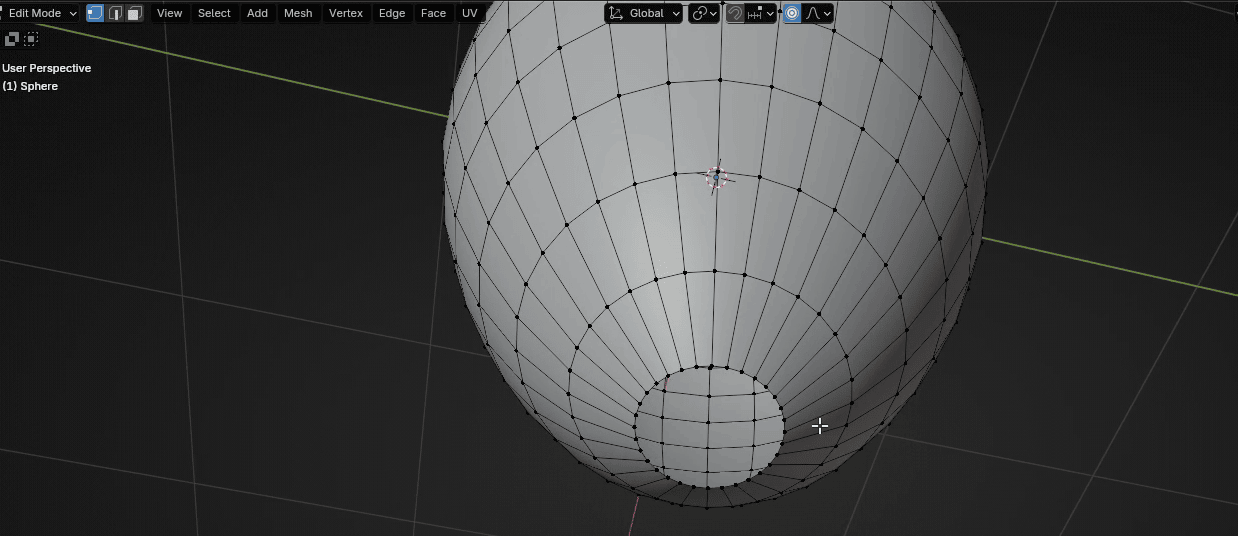
Task: Open the proportional editing falloff dropdown
Action: tap(819, 13)
